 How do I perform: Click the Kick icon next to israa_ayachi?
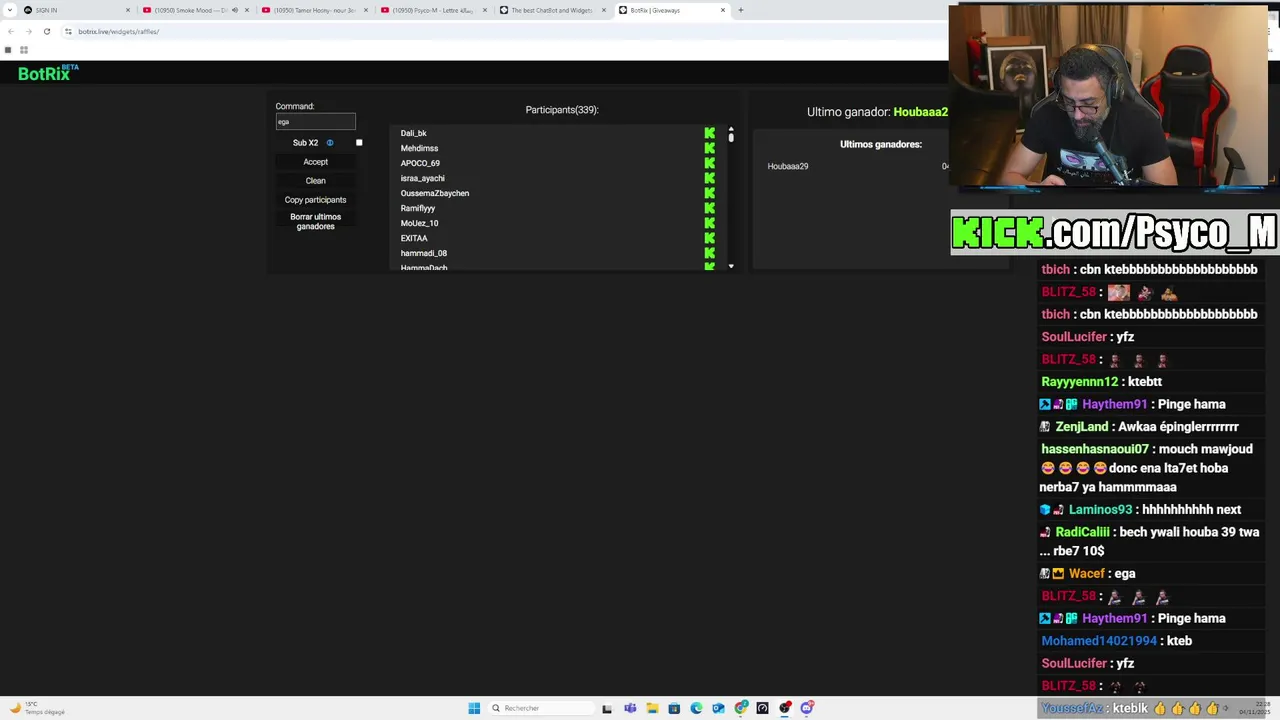tap(710, 178)
